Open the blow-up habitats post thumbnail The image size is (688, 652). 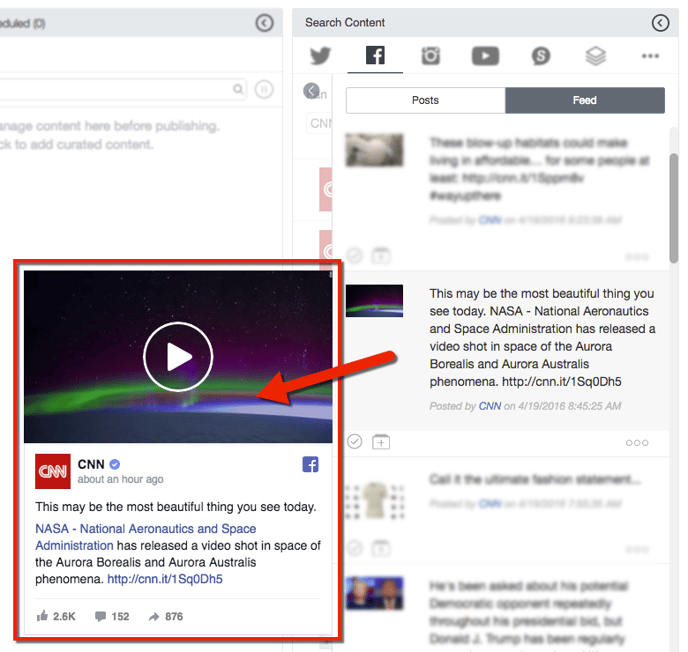coord(374,150)
